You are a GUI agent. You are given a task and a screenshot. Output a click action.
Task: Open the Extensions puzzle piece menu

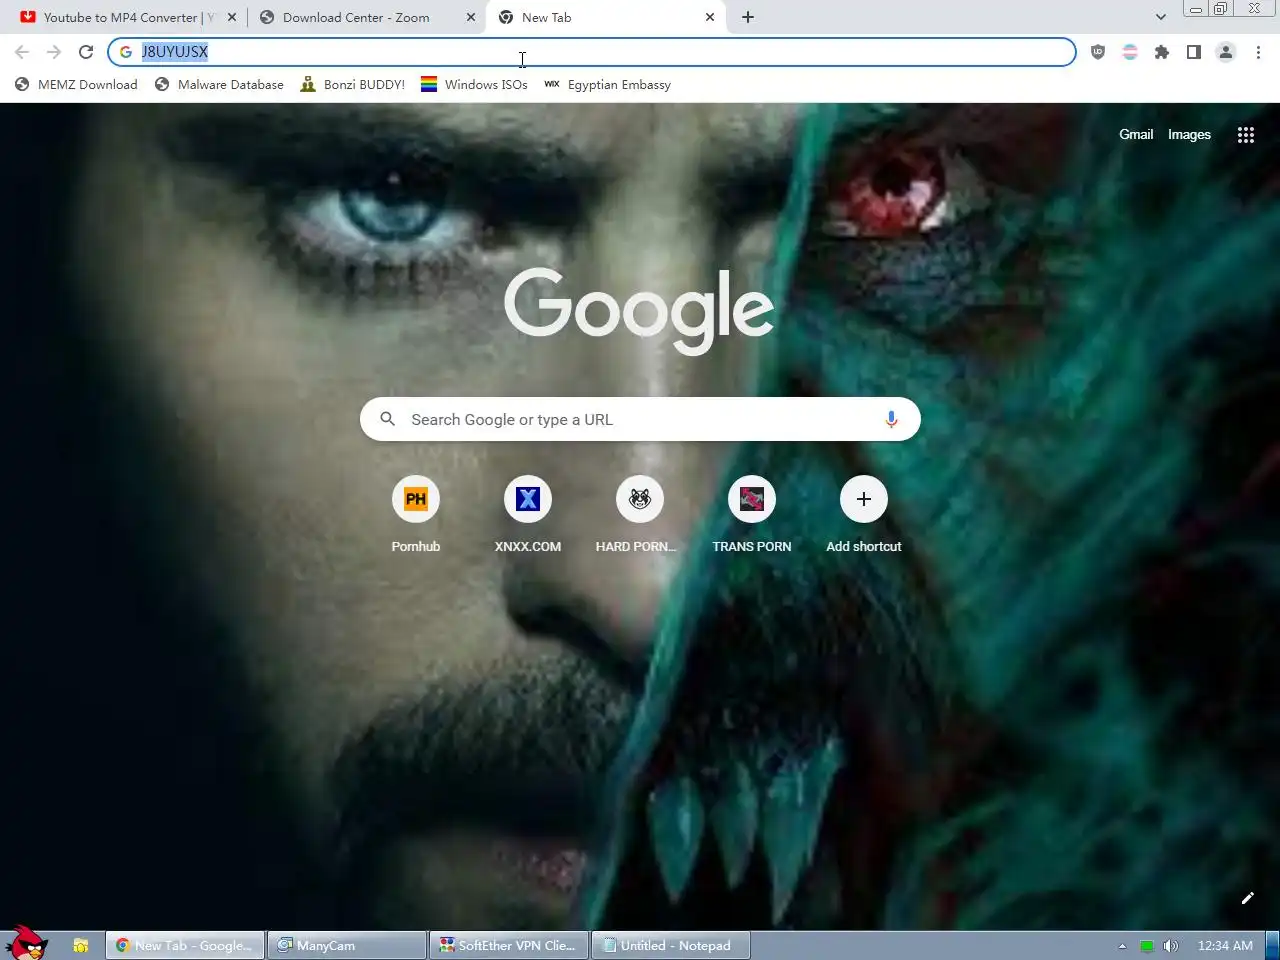tap(1162, 52)
